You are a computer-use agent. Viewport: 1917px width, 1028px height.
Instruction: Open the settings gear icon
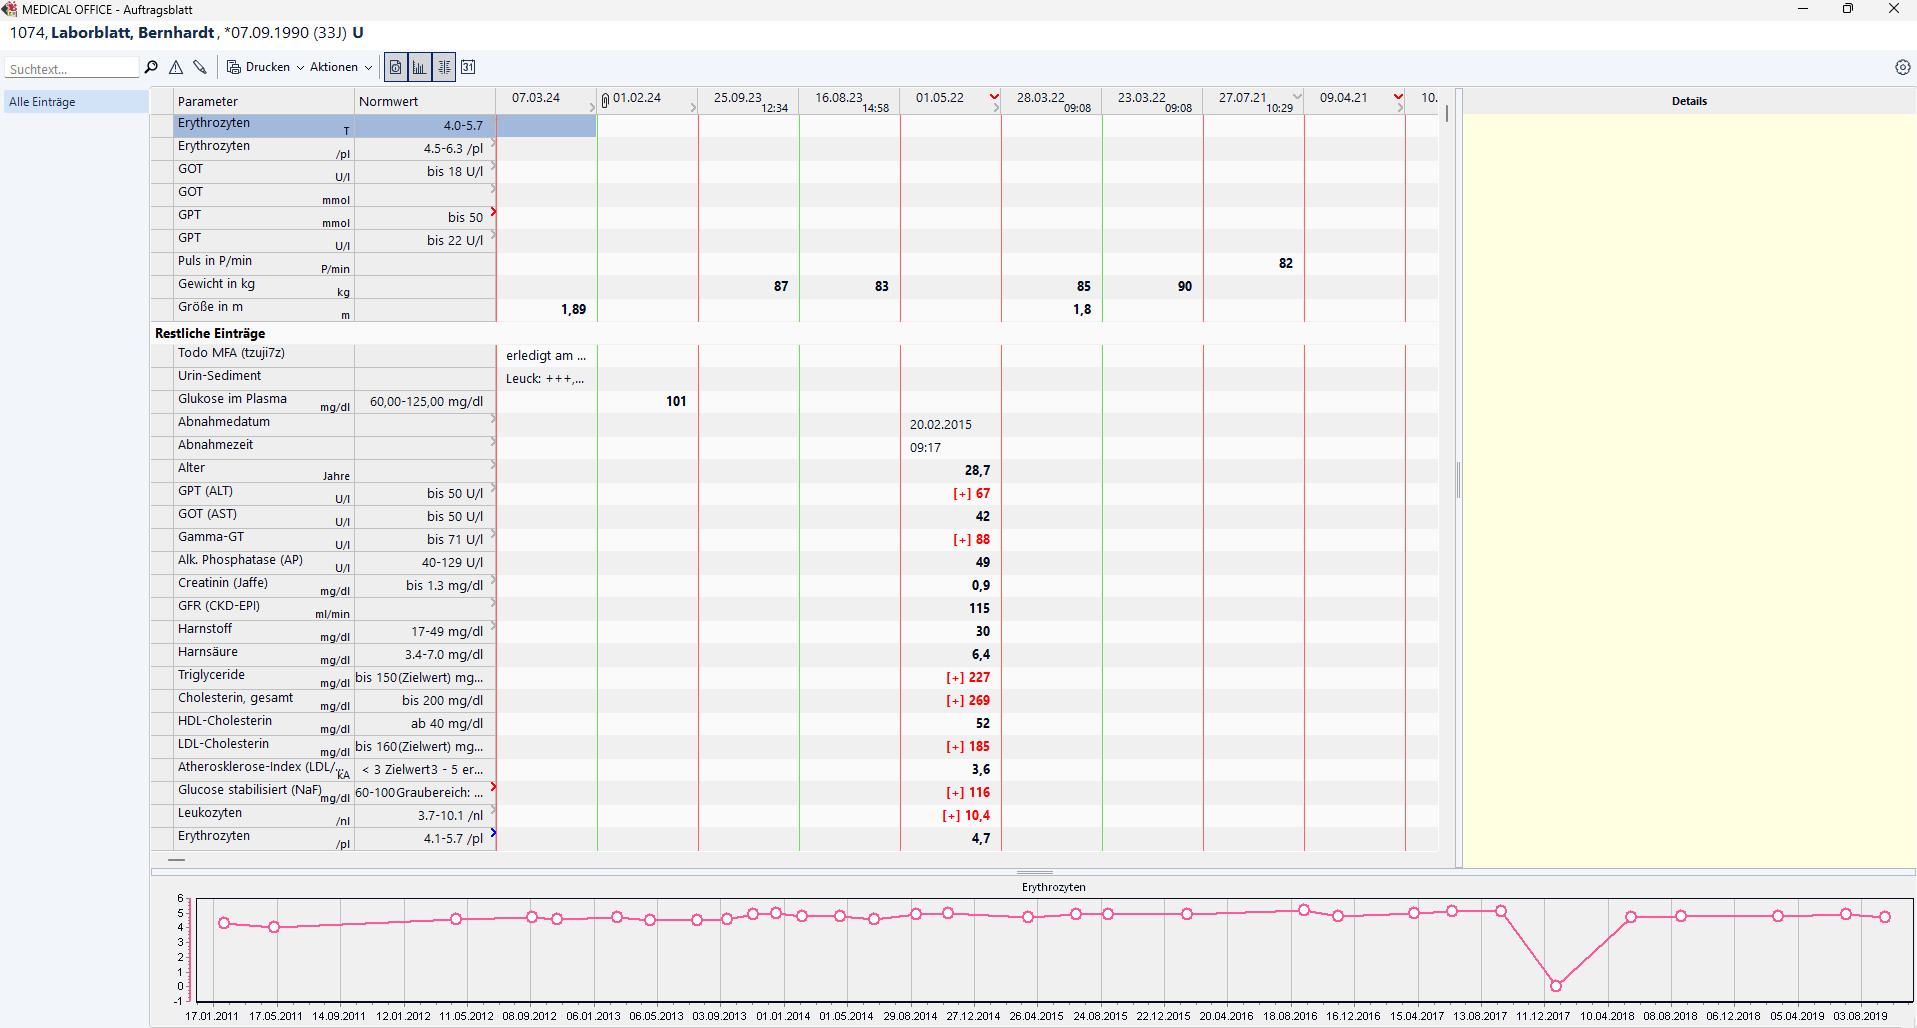click(x=1902, y=67)
